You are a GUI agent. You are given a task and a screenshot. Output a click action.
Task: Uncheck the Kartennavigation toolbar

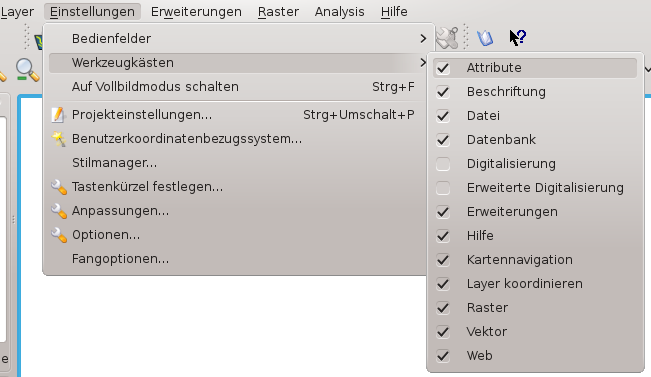pos(443,260)
